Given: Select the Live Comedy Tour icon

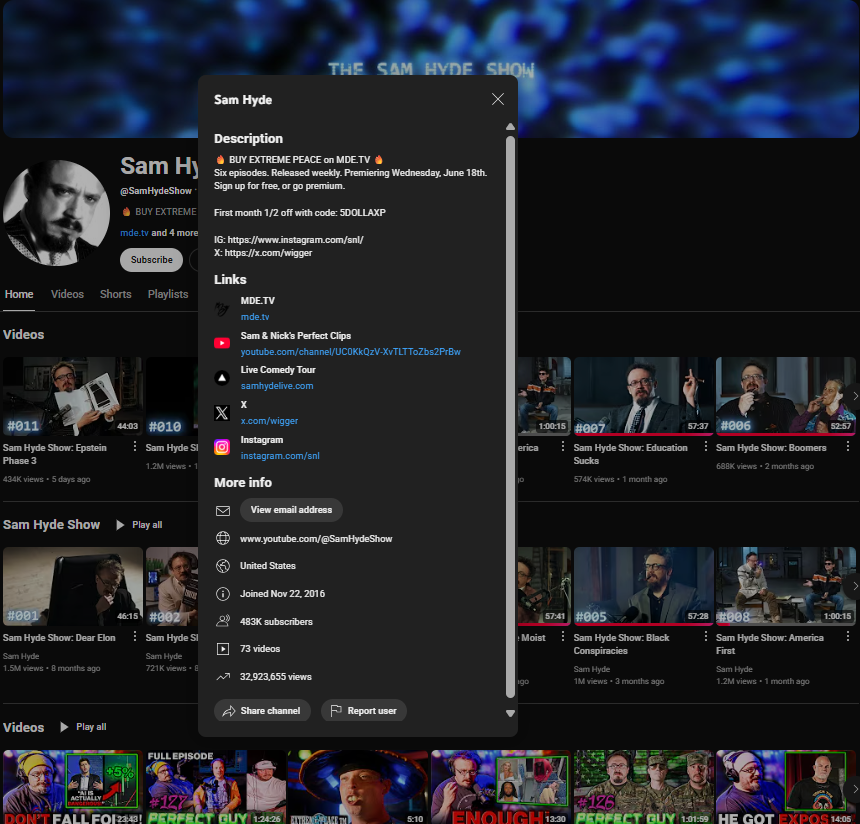Looking at the screenshot, I should click(x=221, y=377).
